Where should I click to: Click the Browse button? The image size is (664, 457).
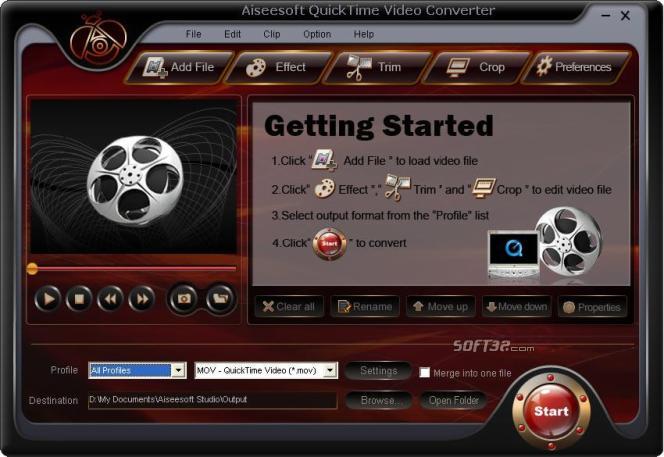tap(378, 400)
